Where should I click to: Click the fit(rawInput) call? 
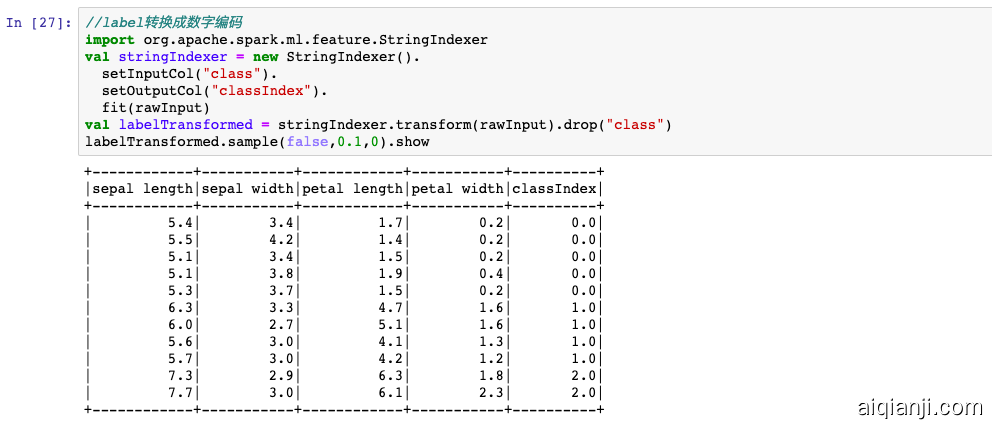pos(155,108)
